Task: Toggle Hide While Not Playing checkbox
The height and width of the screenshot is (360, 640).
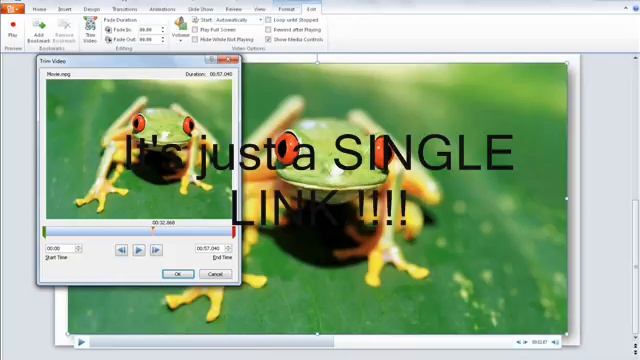Action: pos(195,40)
